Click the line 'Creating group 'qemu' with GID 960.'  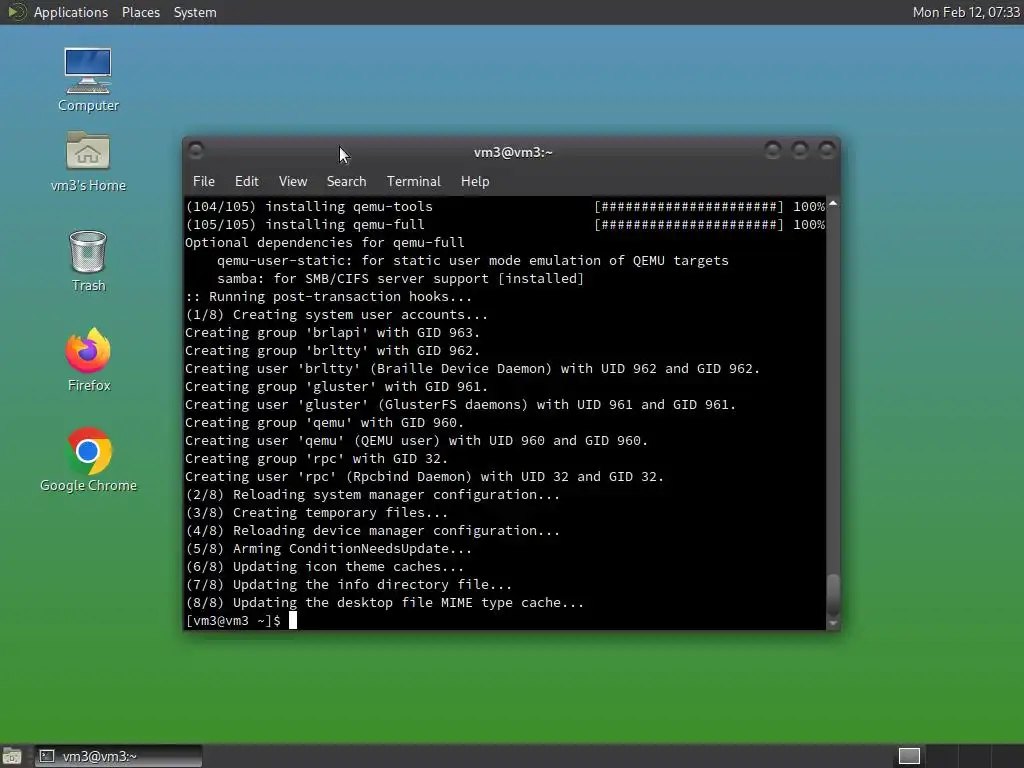click(x=325, y=423)
